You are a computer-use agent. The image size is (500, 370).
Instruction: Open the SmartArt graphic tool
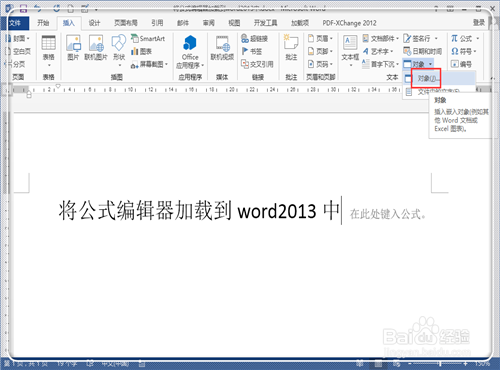pyautogui.click(x=148, y=38)
